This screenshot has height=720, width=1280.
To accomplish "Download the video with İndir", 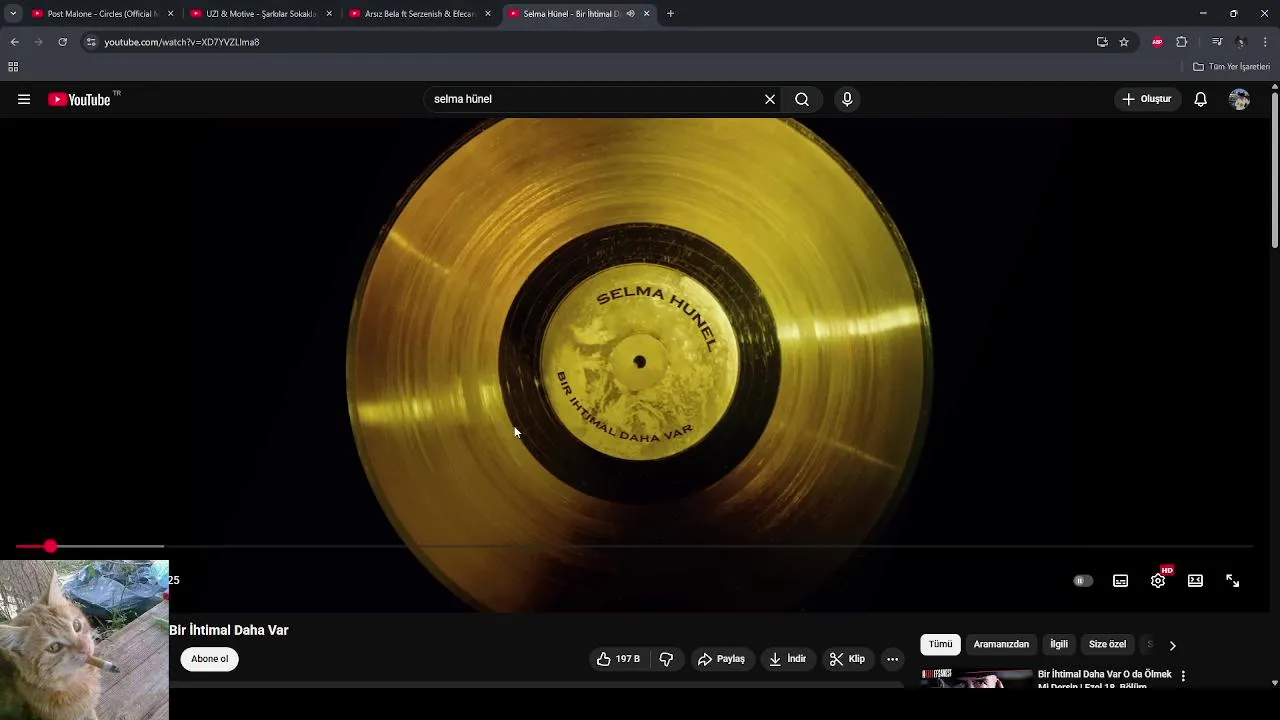I will [x=787, y=659].
